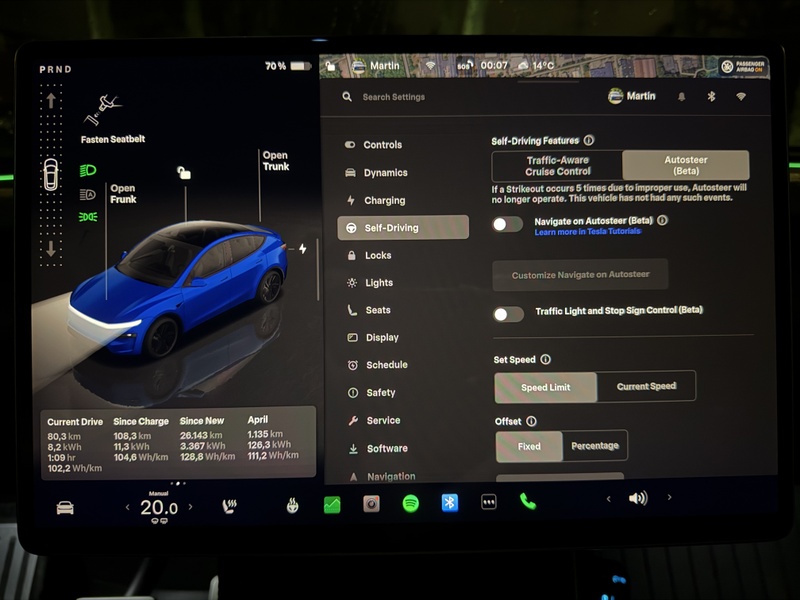Toggle the parking lights indicator icon
800x600 pixels.
pos(88,217)
